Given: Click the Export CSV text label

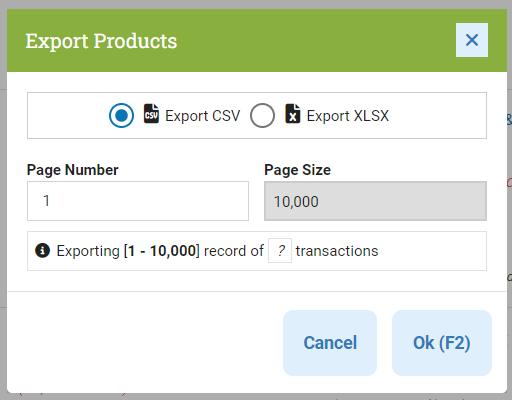Looking at the screenshot, I should tap(203, 116).
